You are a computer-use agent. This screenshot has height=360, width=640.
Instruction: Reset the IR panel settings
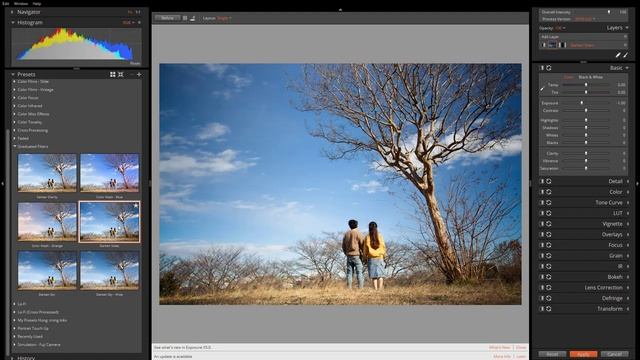[549, 266]
